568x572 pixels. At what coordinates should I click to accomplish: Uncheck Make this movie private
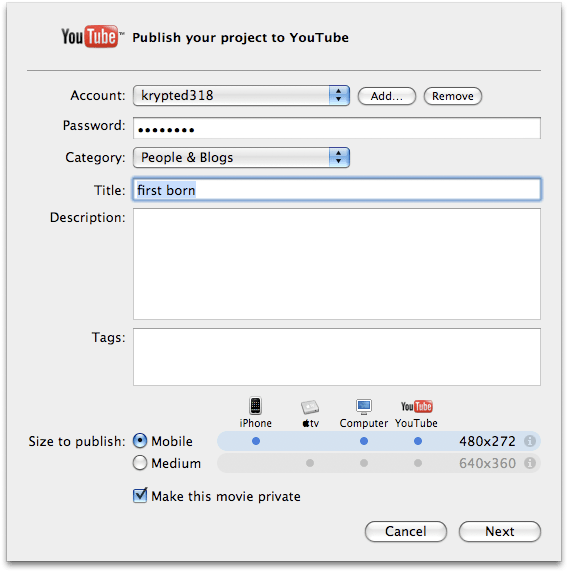[x=140, y=495]
